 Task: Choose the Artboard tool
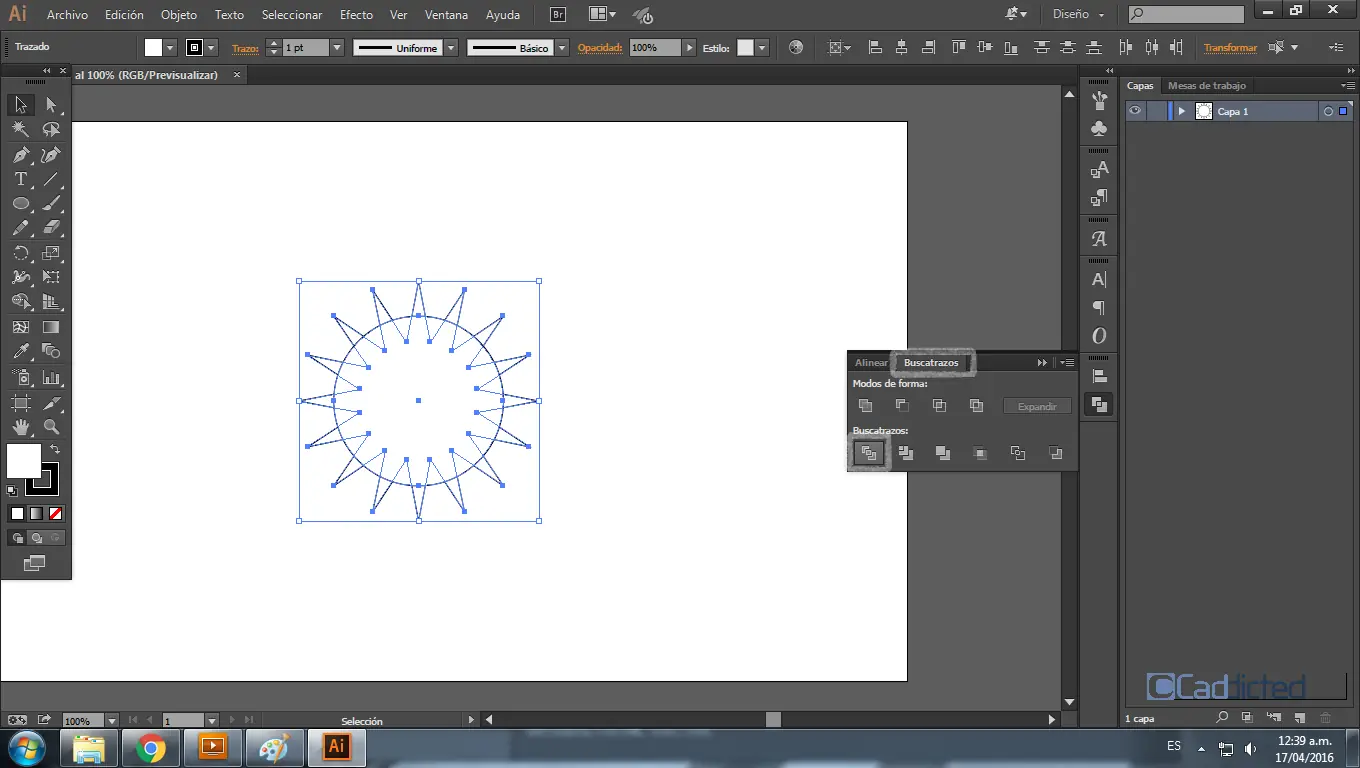pyautogui.click(x=20, y=402)
